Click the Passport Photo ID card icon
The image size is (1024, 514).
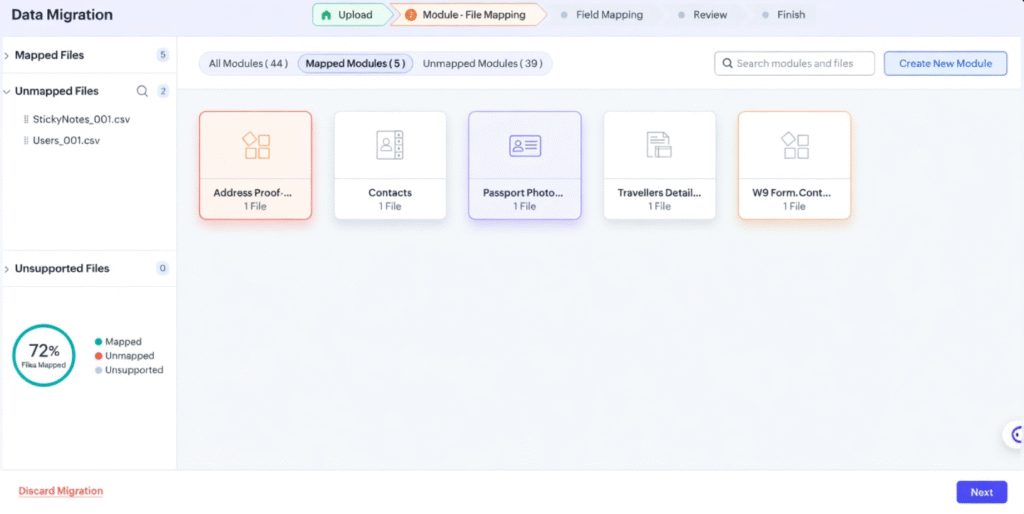525,146
